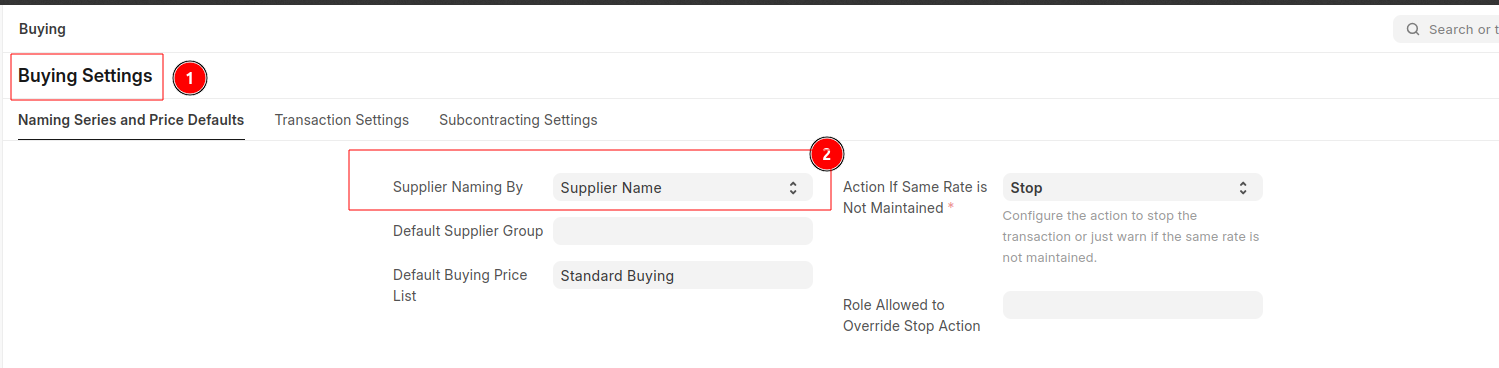Screen dimensions: 1499x368
Task: Click the search magnifier icon
Action: tap(1413, 29)
